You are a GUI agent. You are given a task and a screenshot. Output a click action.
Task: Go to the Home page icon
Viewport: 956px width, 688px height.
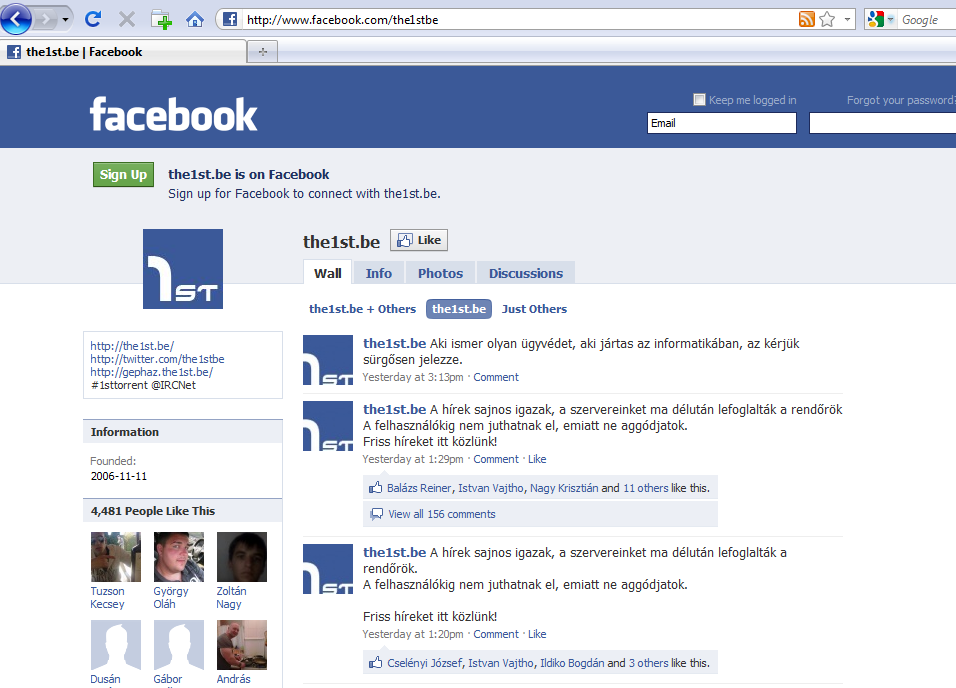(x=194, y=20)
